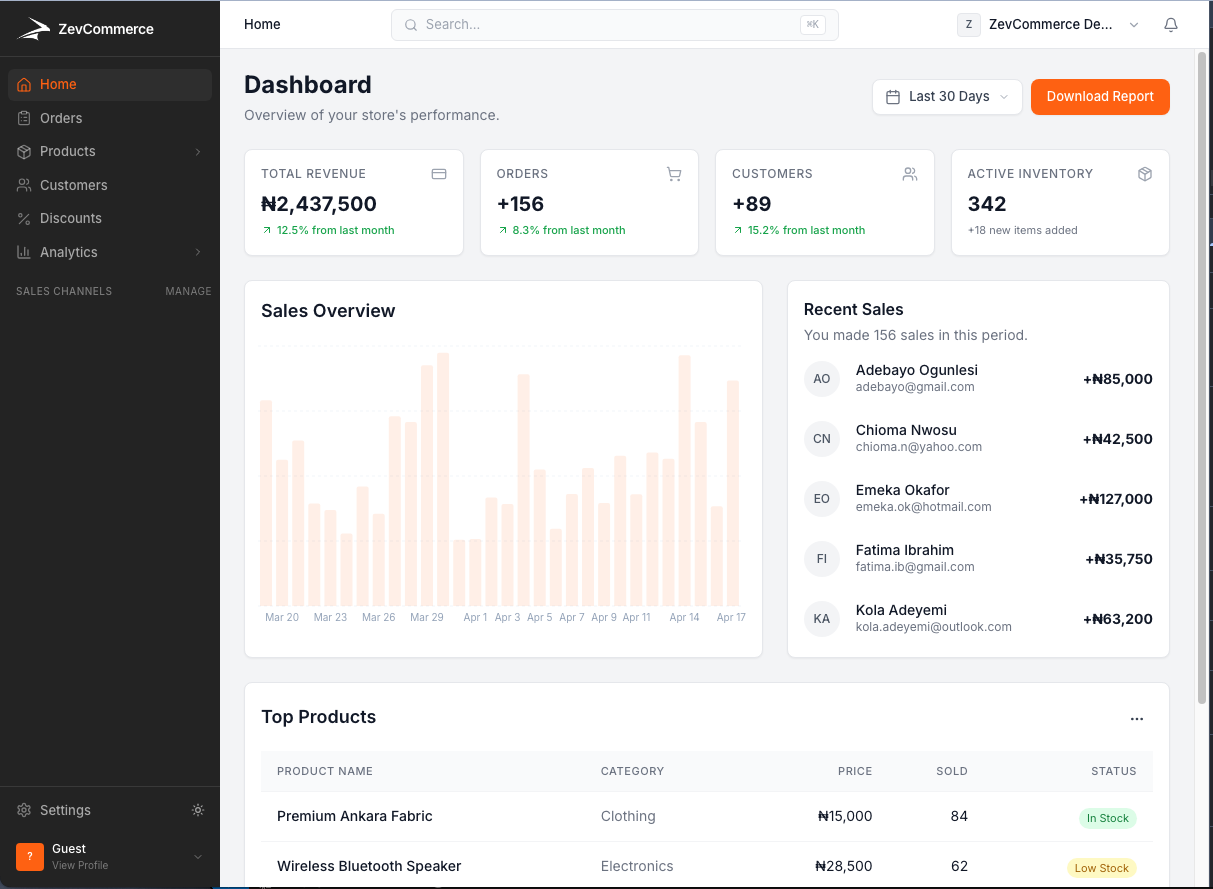Select Premium Ankara Fabric product row

tap(707, 817)
